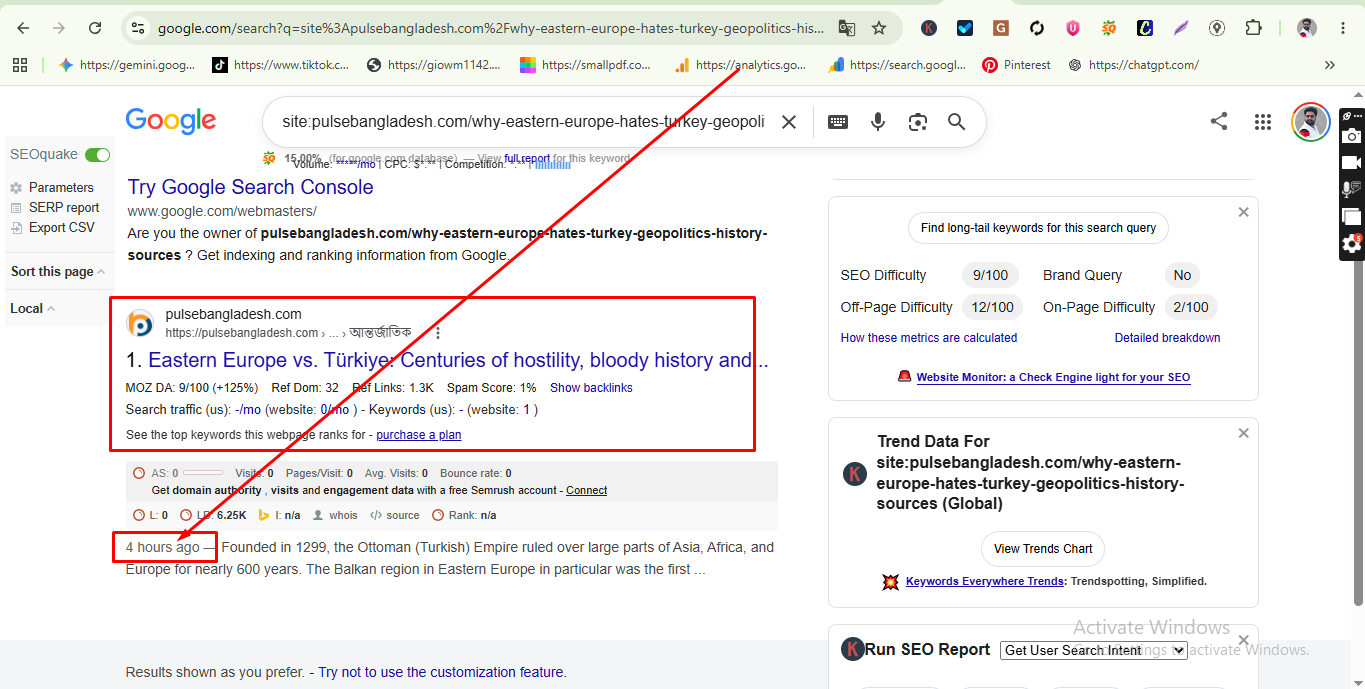Image resolution: width=1365 pixels, height=689 pixels.
Task: Click Find long-tail keywords button
Action: click(x=1038, y=228)
